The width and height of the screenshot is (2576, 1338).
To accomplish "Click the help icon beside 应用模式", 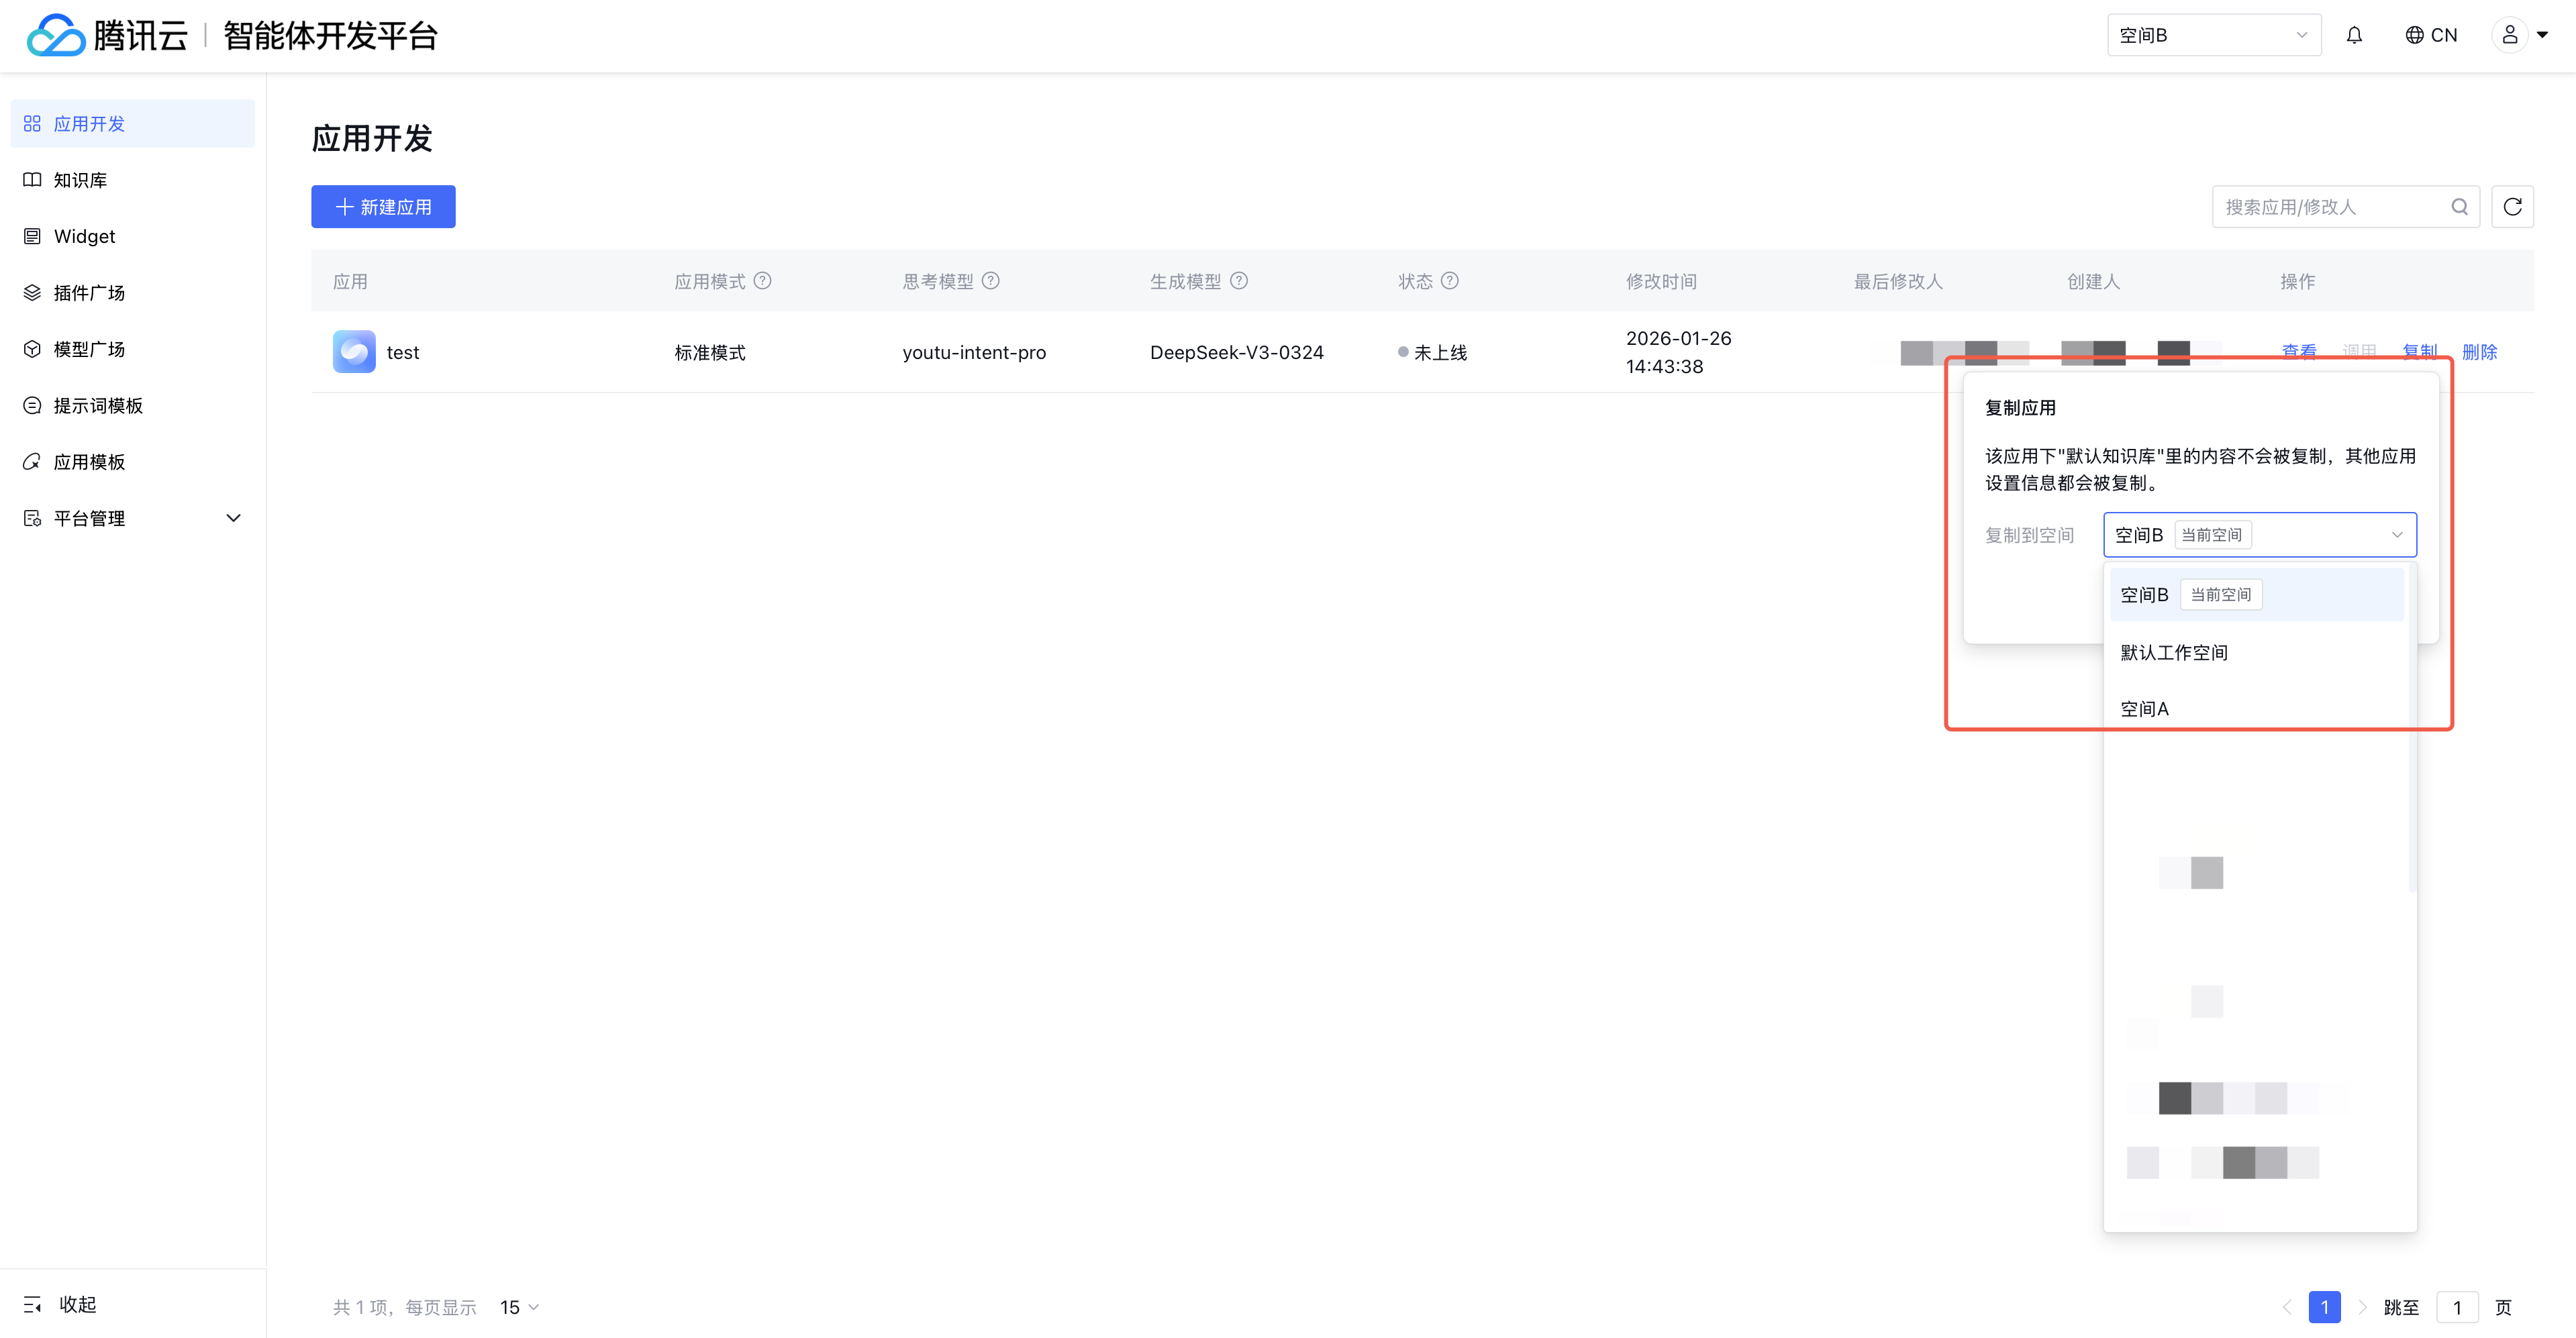I will [x=763, y=281].
